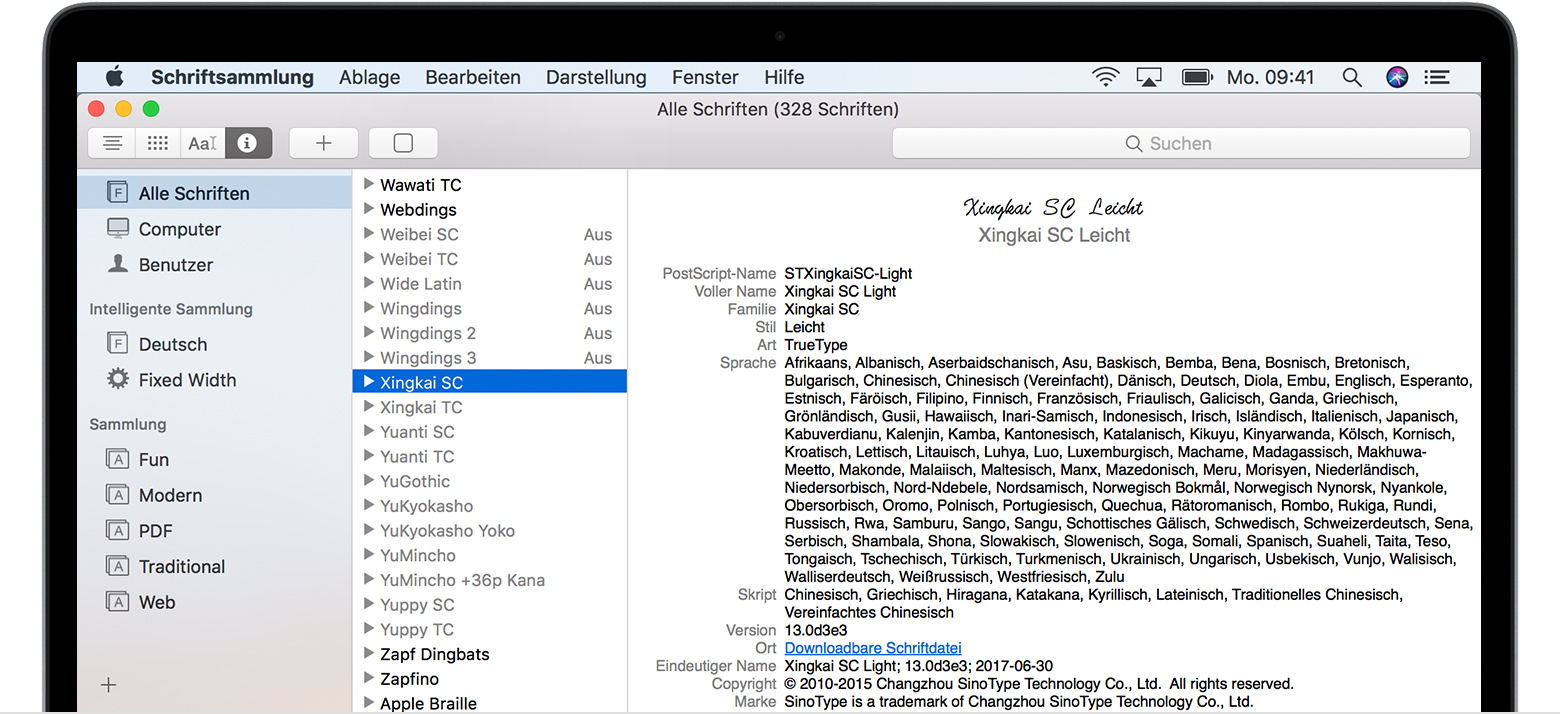Add a new collection with bottom plus
This screenshot has width=1560, height=714.
click(x=109, y=685)
